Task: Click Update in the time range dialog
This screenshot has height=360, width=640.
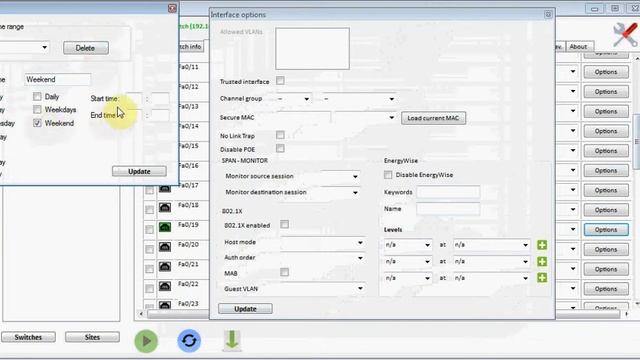Action: (139, 171)
